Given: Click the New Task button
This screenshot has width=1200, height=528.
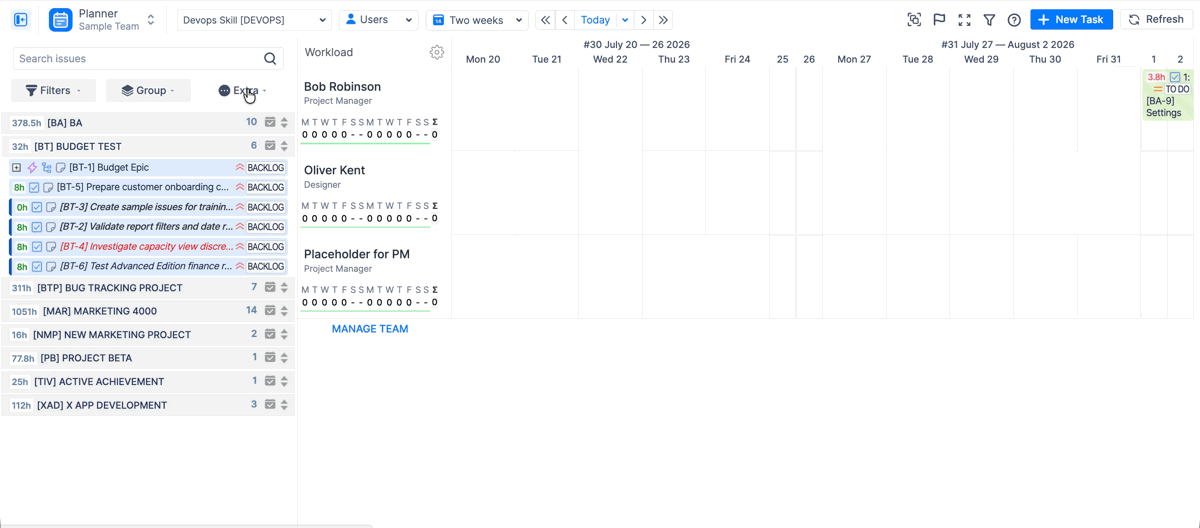Looking at the screenshot, I should (x=1071, y=20).
